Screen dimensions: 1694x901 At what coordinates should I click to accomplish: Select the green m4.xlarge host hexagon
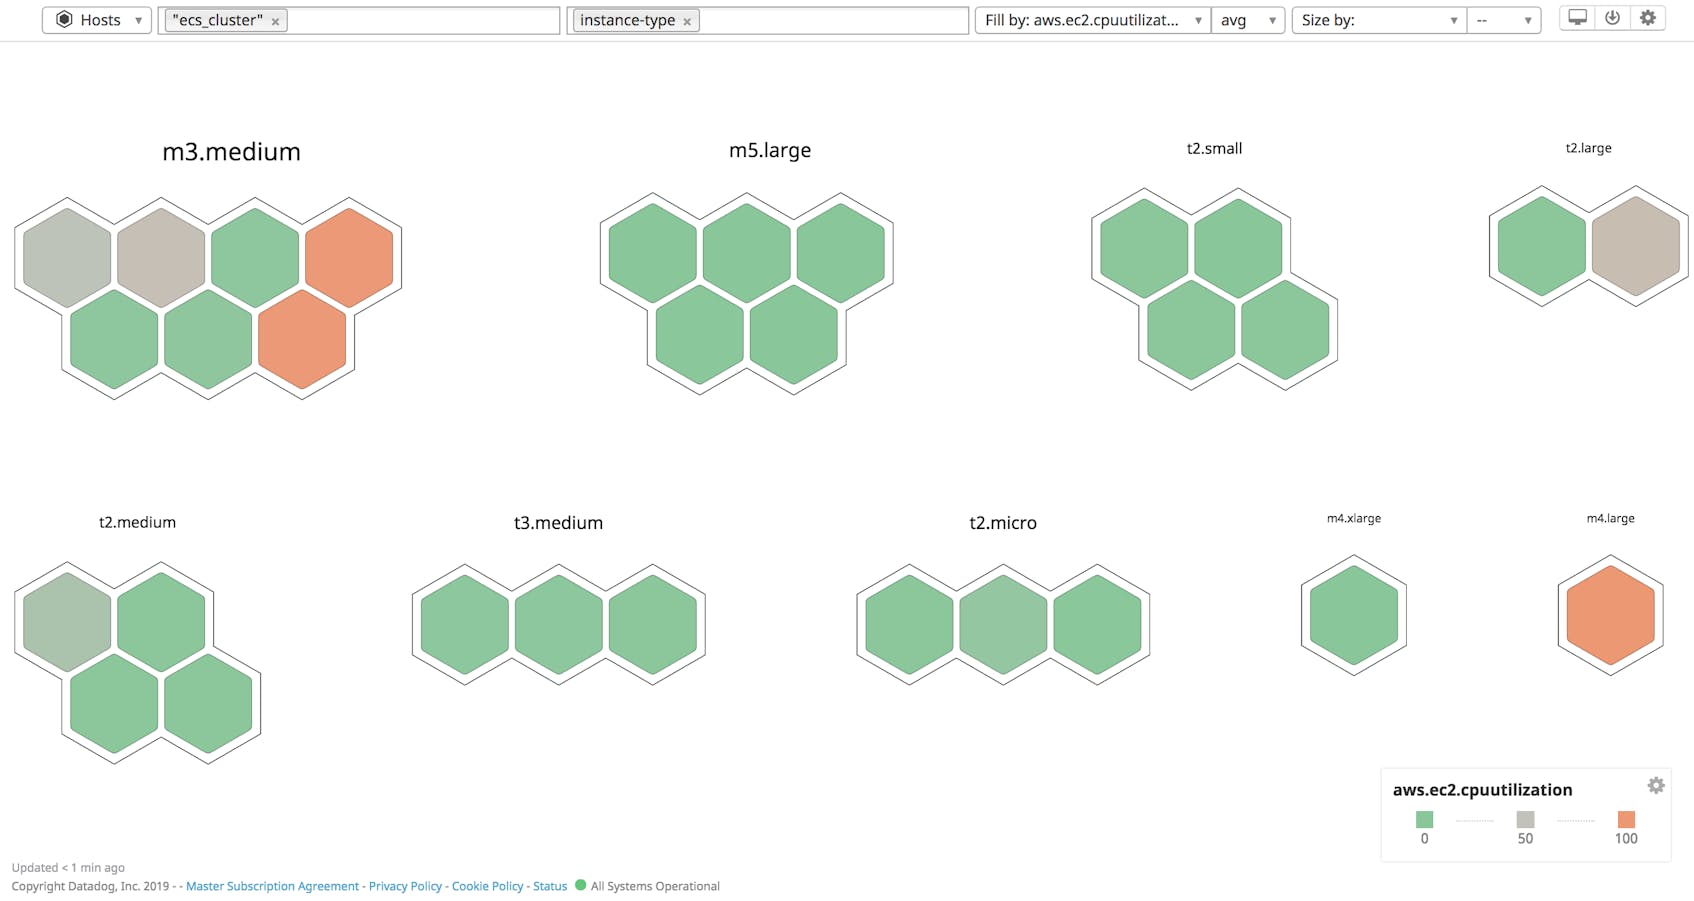[1353, 615]
